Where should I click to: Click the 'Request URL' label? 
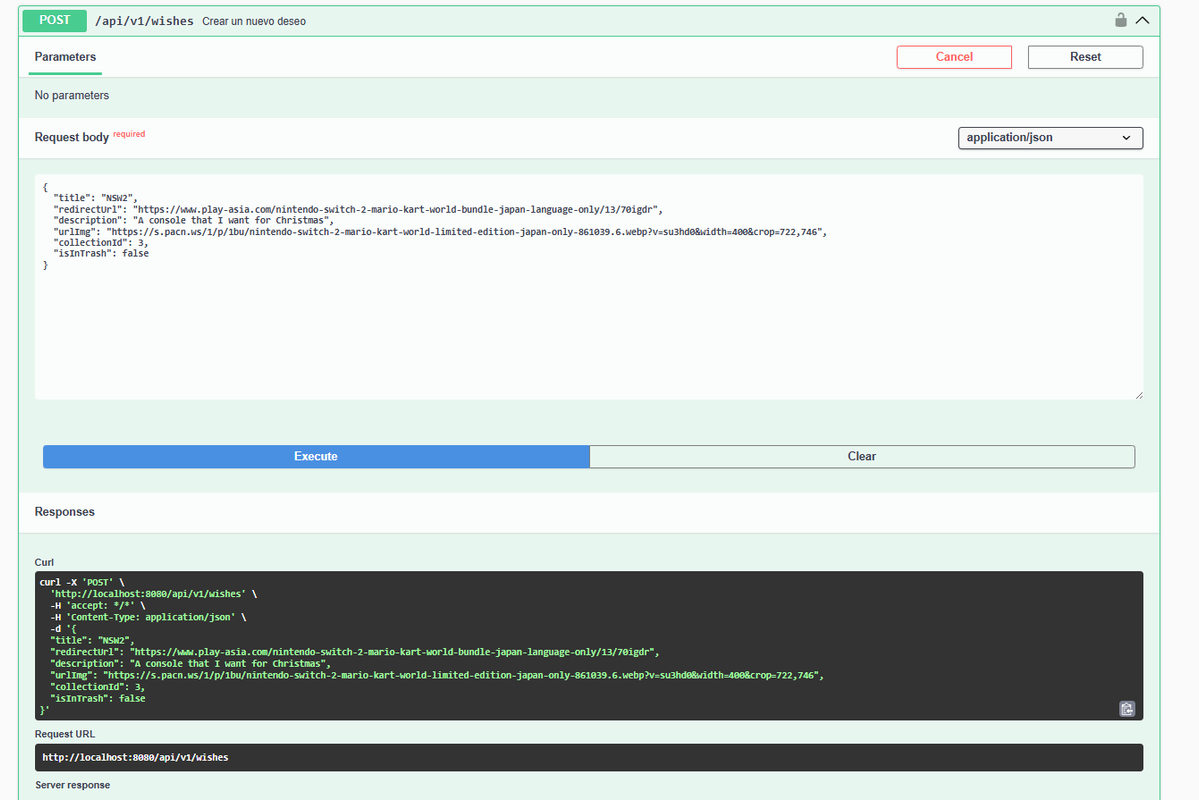pos(65,734)
